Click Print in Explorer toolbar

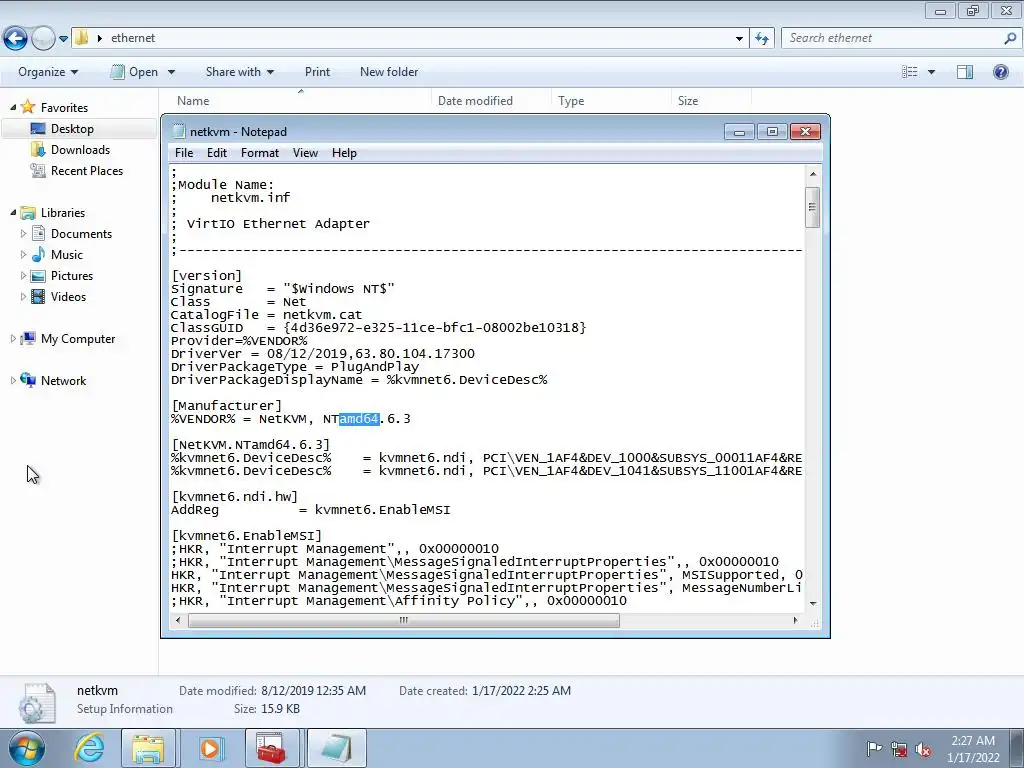pyautogui.click(x=317, y=72)
